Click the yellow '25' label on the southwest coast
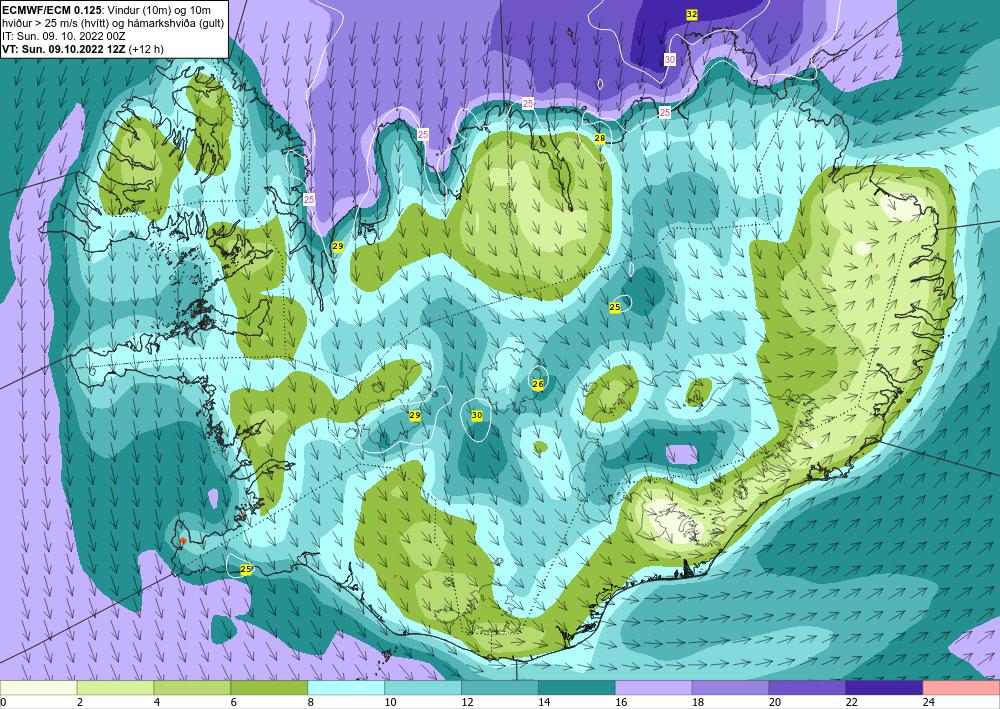Image resolution: width=1000 pixels, height=709 pixels. pyautogui.click(x=246, y=569)
